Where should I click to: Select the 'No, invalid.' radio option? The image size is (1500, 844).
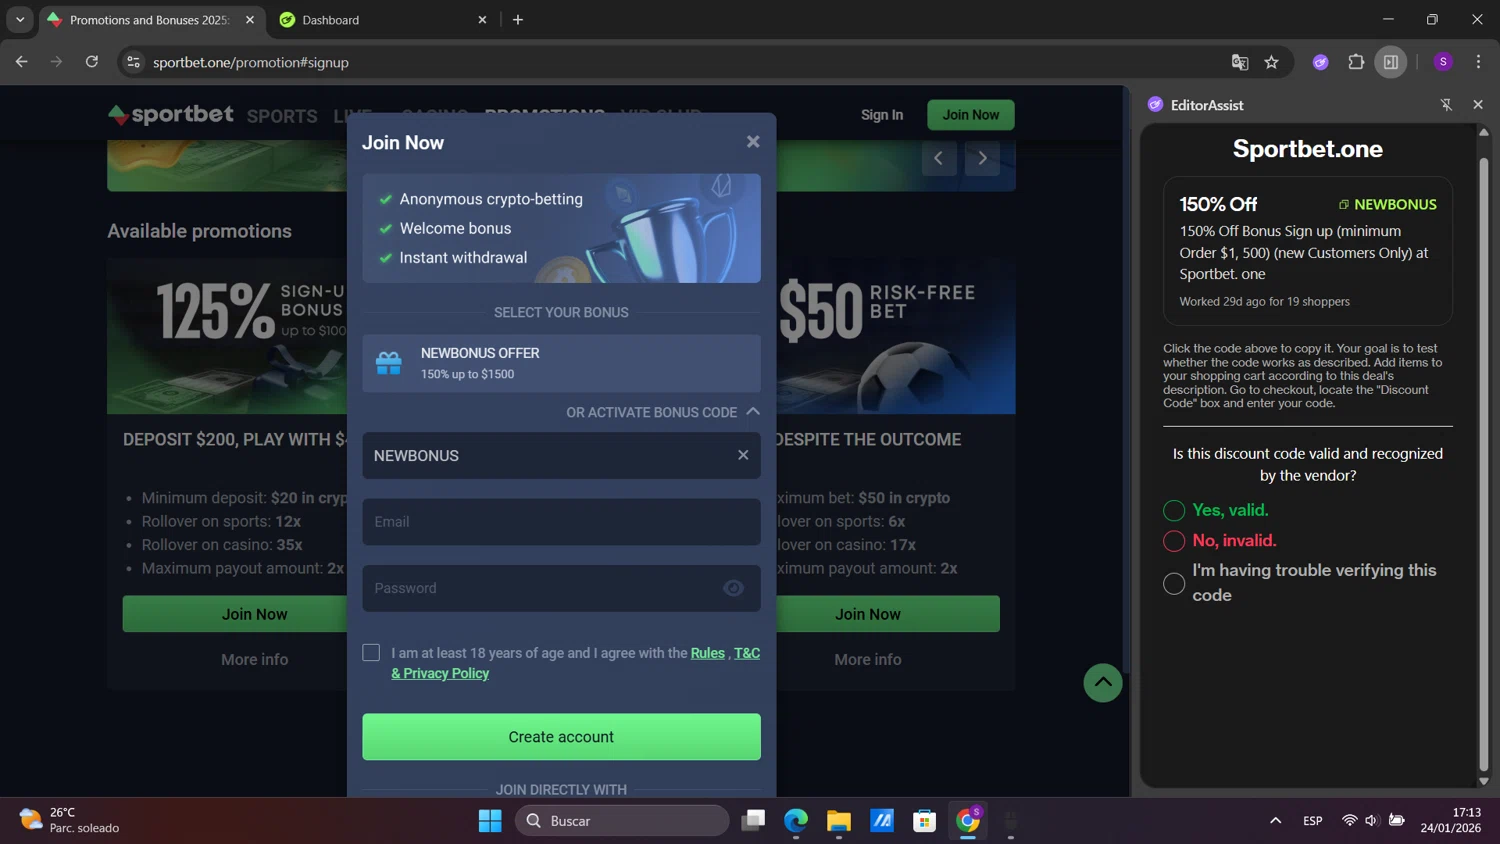(x=1174, y=541)
